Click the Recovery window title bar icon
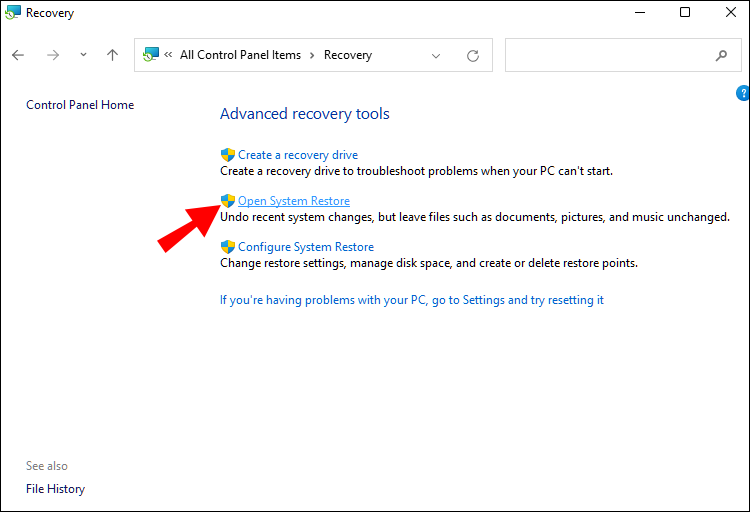Image resolution: width=750 pixels, height=512 pixels. [x=13, y=13]
